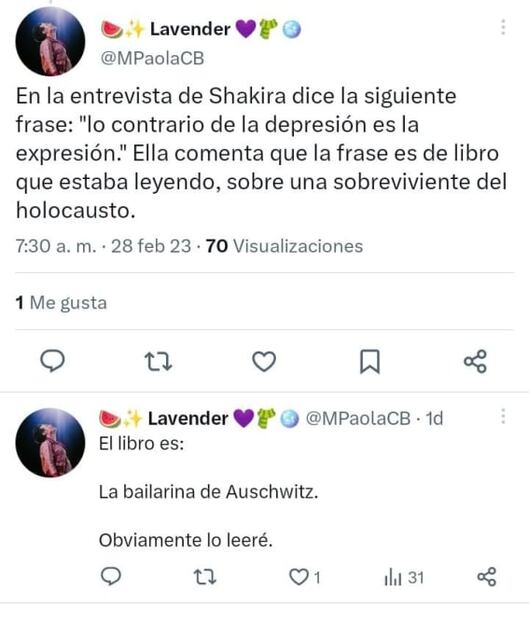529x620 pixels.
Task: Open the large Lavender profile picture
Action: pyautogui.click(x=50, y=41)
